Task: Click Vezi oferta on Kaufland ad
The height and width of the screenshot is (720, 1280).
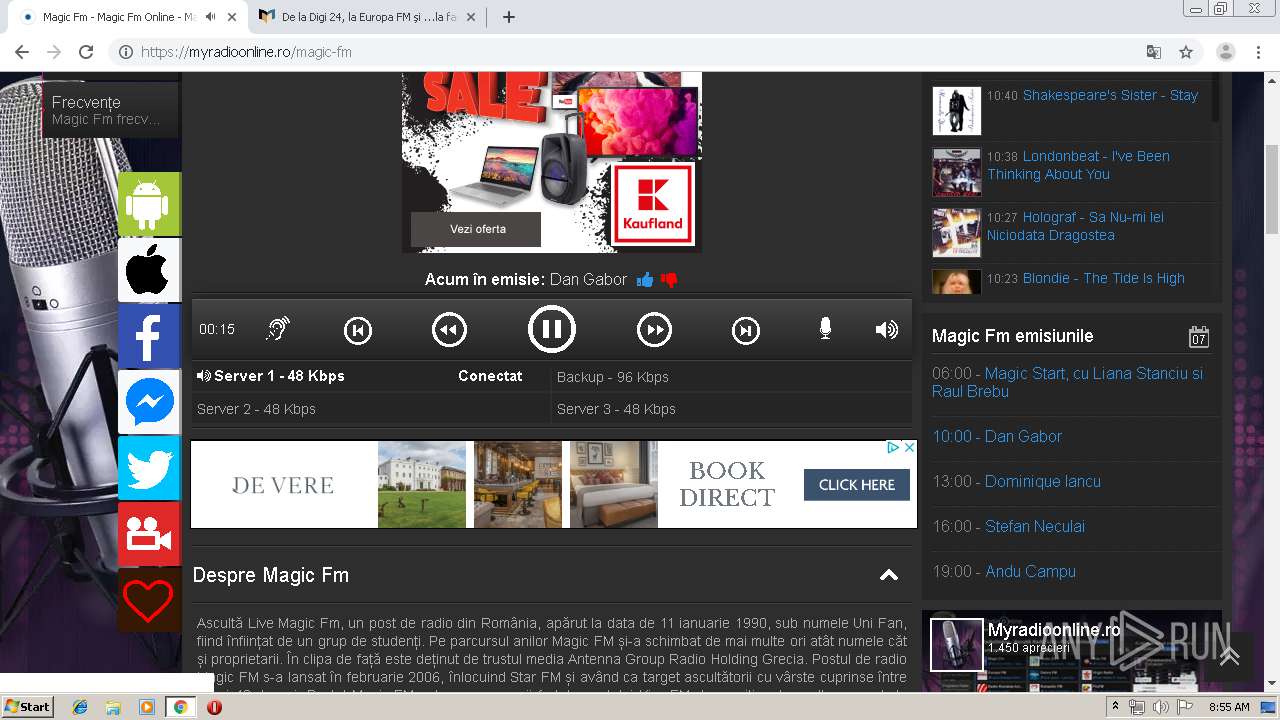Action: tap(477, 229)
